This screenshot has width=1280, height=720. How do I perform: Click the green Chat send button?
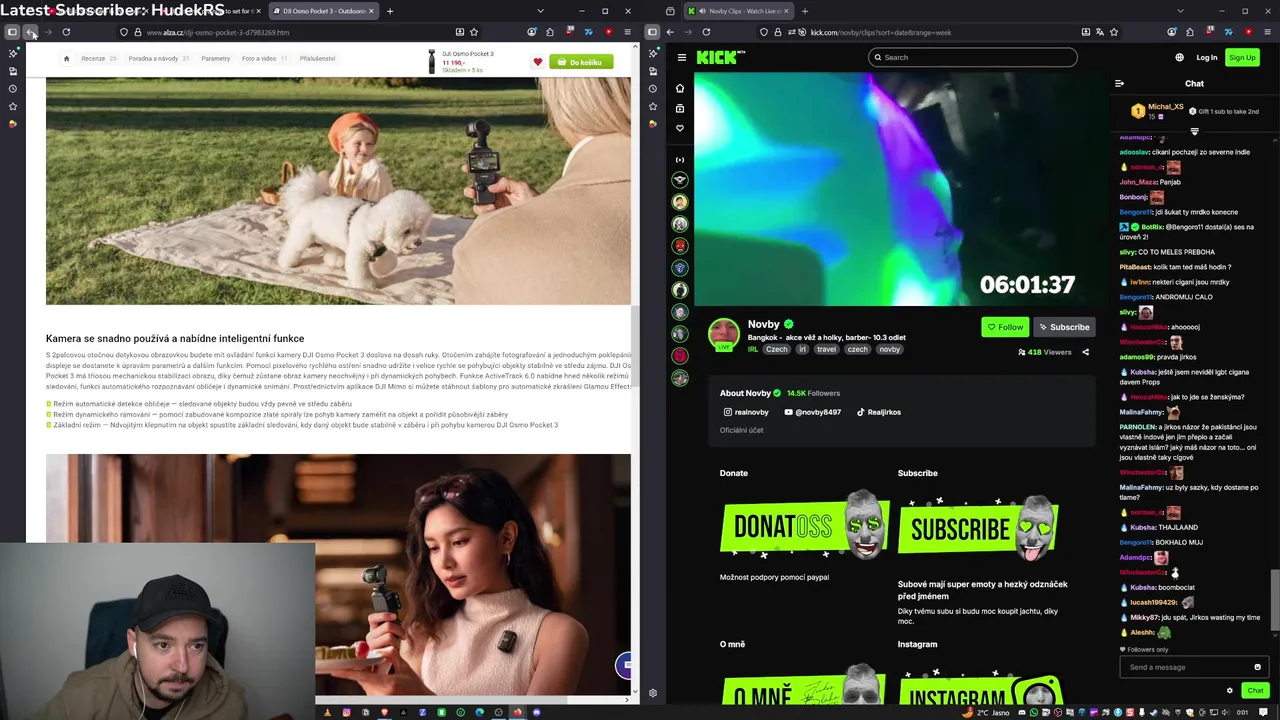[1255, 690]
